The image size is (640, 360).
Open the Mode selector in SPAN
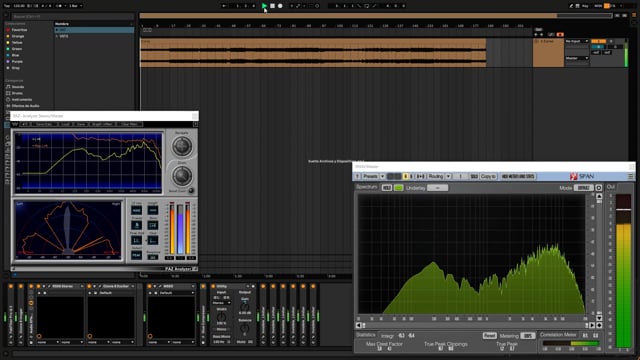584,188
